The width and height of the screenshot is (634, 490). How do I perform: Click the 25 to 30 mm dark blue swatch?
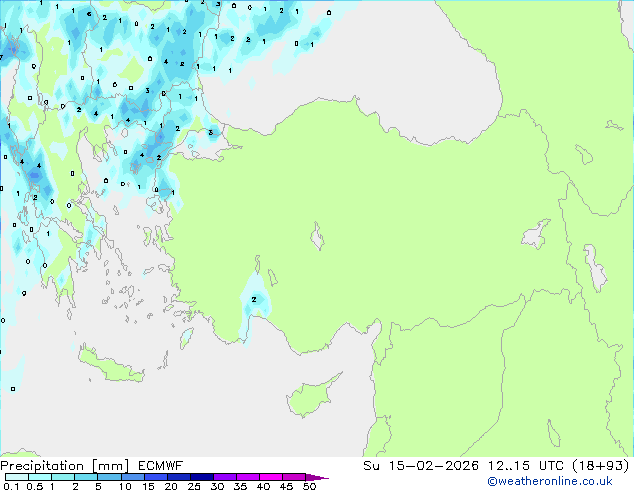pyautogui.click(x=202, y=477)
